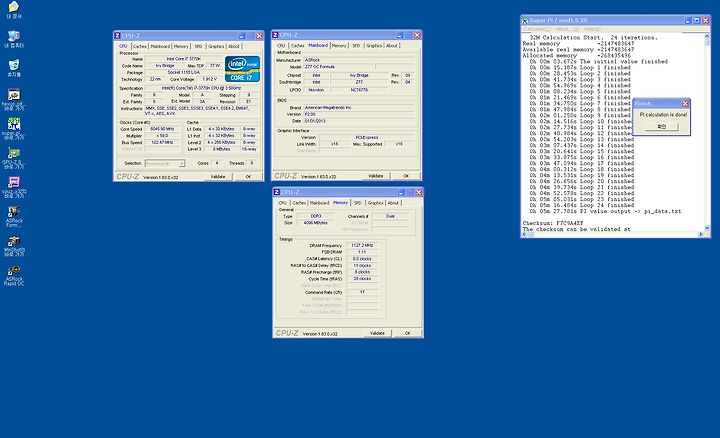Open the Calculate menu in Super PI
Image resolution: width=720 pixels, height=438 pixels.
(x=537, y=29)
